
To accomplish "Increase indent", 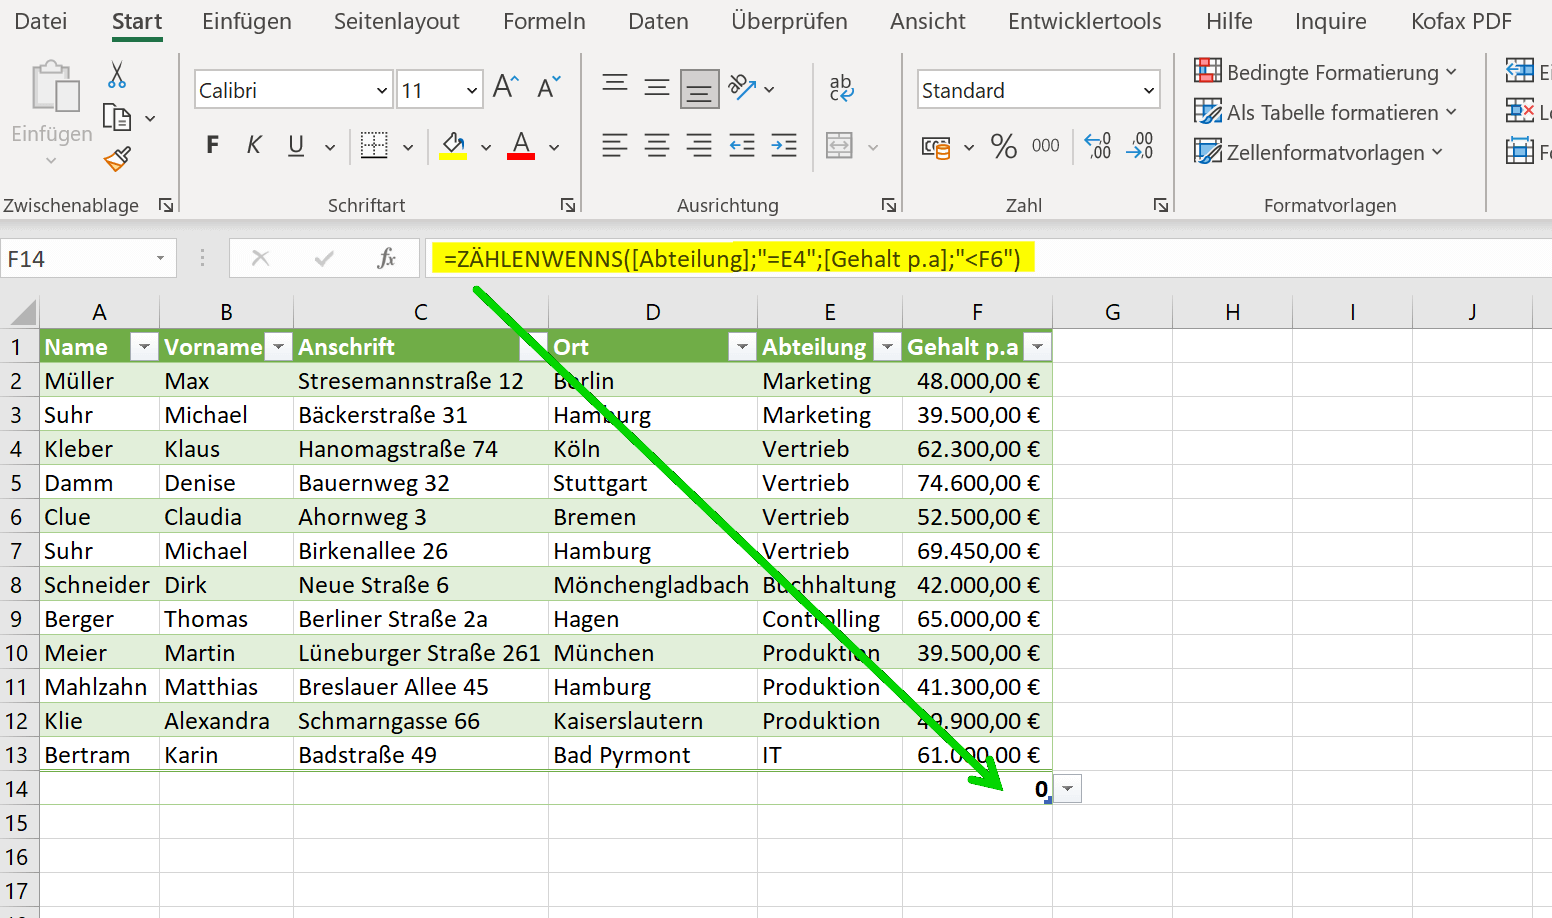I will 784,146.
